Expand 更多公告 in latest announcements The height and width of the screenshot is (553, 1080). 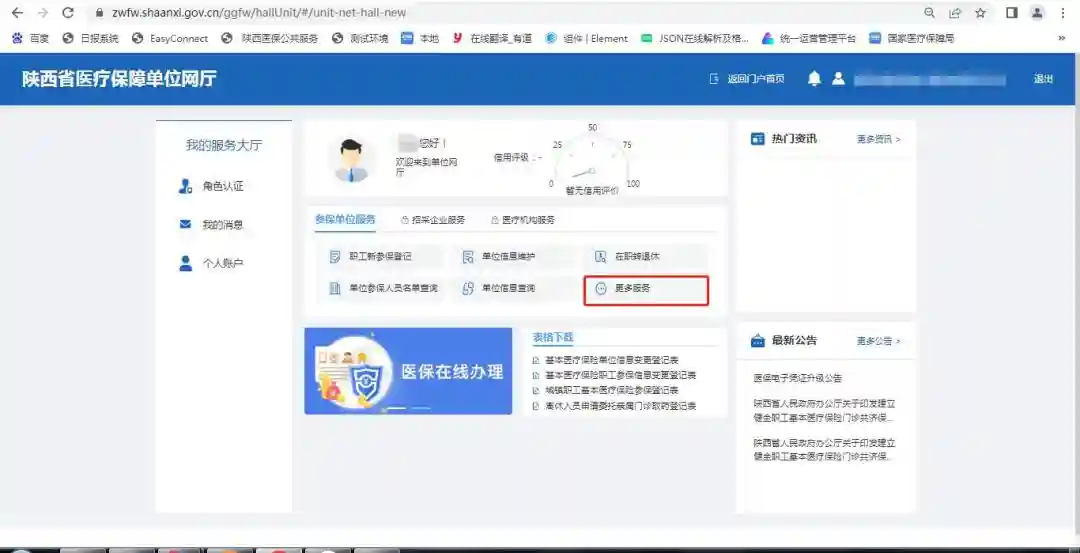pos(878,341)
